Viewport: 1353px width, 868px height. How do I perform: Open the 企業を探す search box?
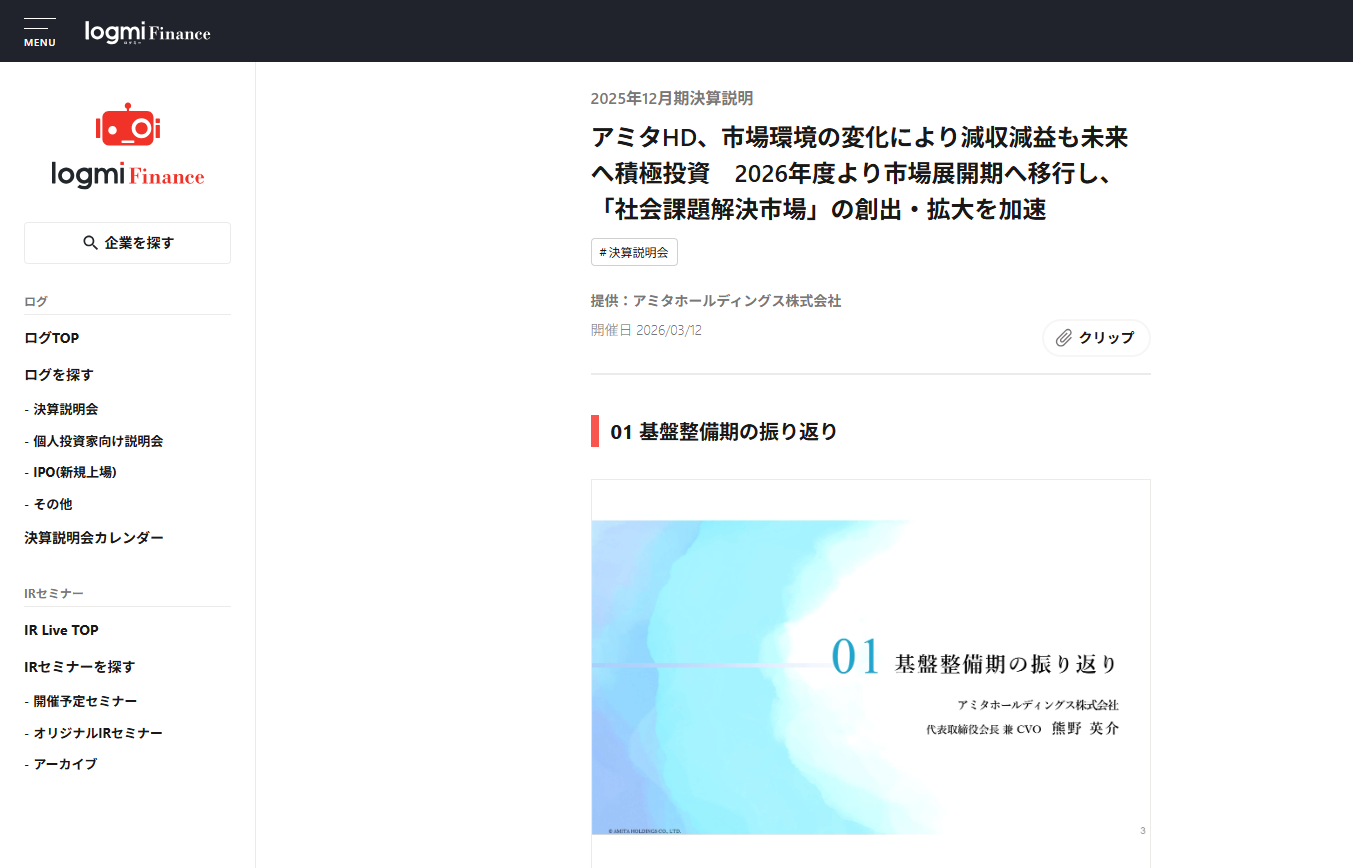127,242
